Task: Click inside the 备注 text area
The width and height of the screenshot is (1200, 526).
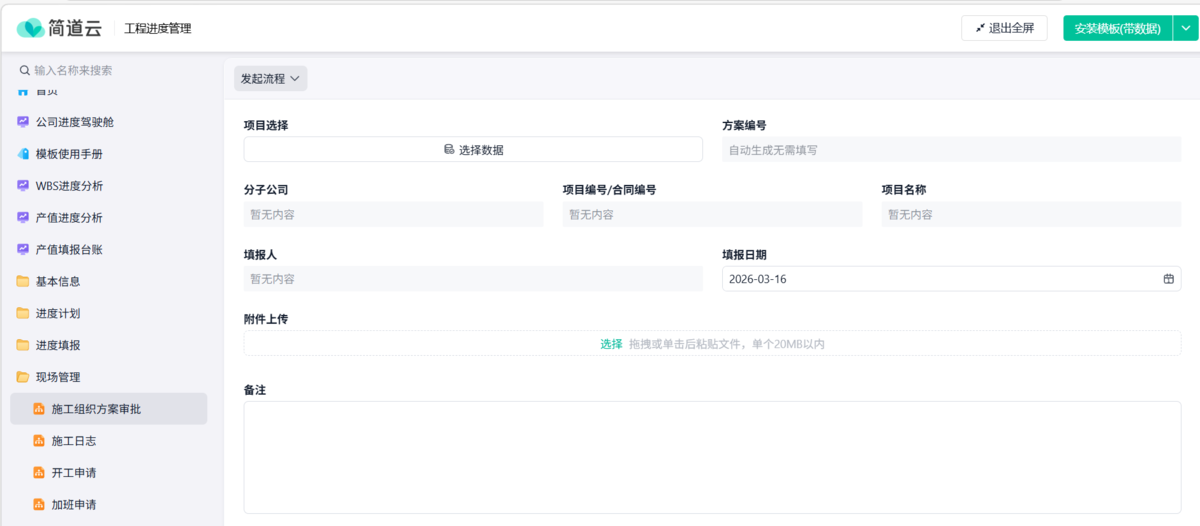Action: pos(712,457)
